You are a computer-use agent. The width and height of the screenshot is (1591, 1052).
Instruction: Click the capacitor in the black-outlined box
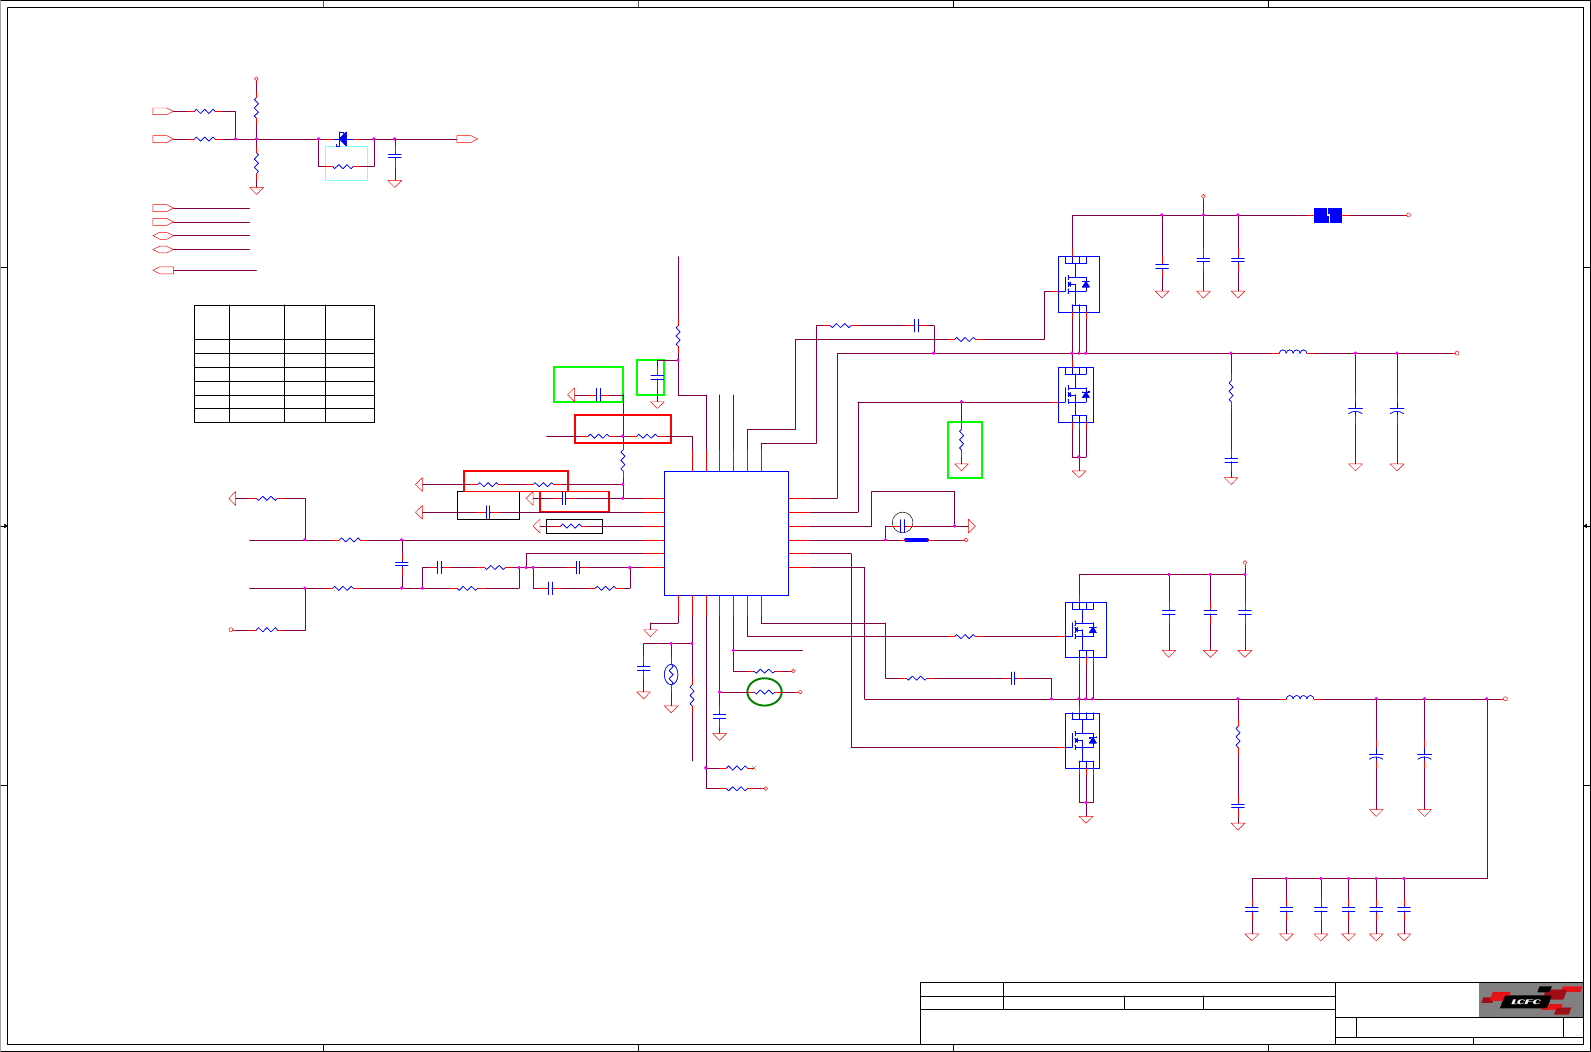(487, 512)
